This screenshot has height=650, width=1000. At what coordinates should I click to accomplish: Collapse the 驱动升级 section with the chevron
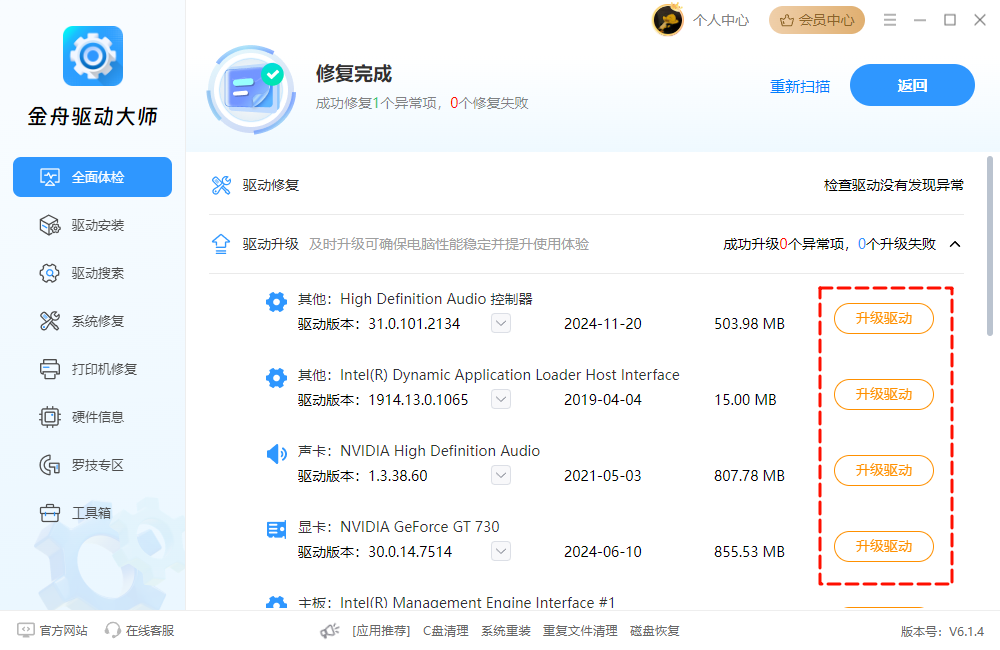pyautogui.click(x=954, y=242)
